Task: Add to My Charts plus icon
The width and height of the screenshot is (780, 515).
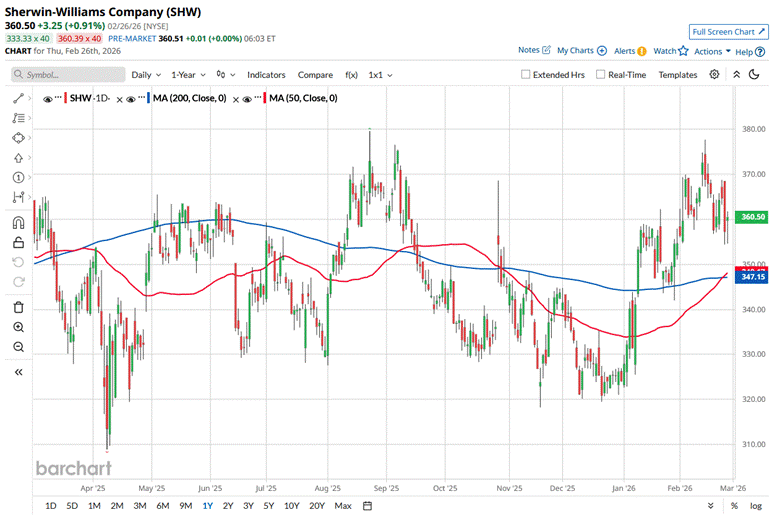Action: pyautogui.click(x=602, y=51)
